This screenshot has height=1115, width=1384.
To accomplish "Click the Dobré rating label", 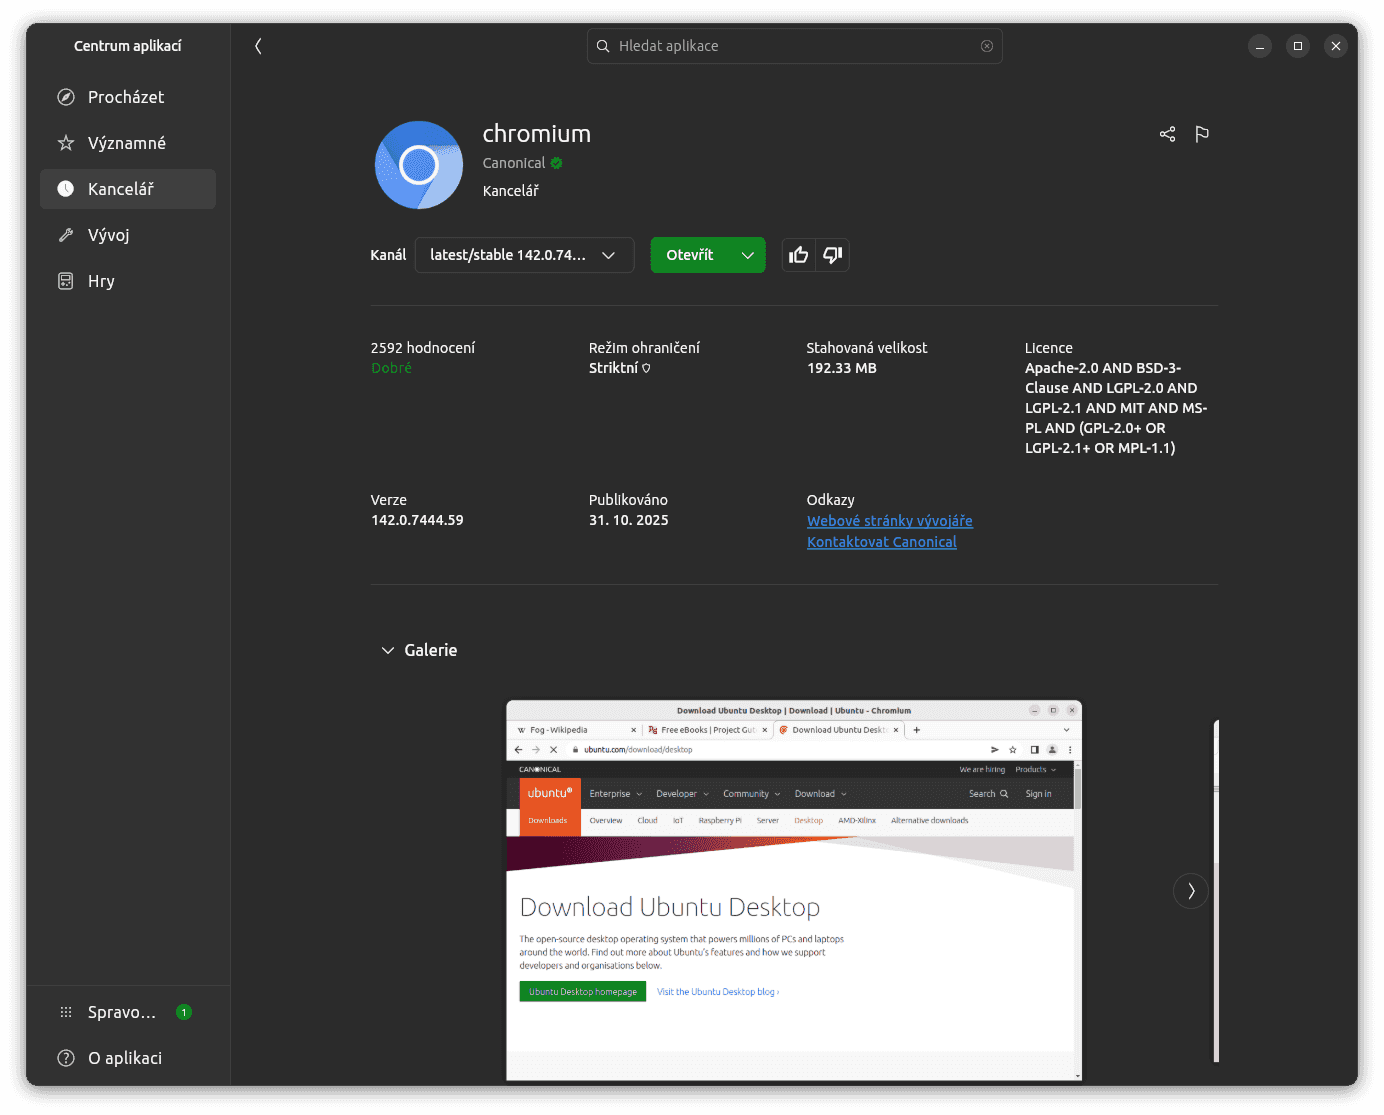I will 391,368.
